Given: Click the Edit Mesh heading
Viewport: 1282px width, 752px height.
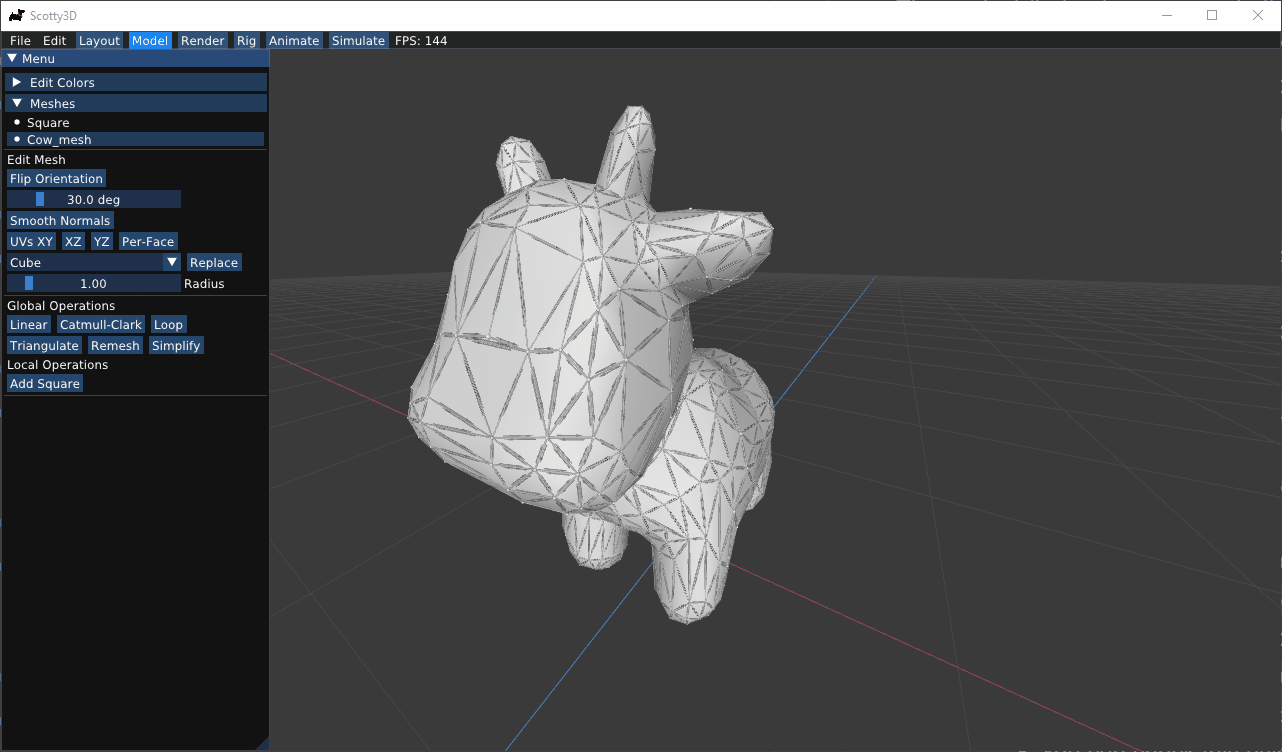Looking at the screenshot, I should point(36,160).
